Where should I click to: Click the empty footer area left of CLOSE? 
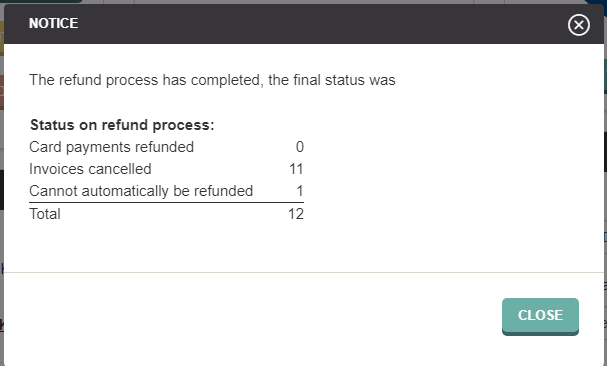[x=252, y=316]
